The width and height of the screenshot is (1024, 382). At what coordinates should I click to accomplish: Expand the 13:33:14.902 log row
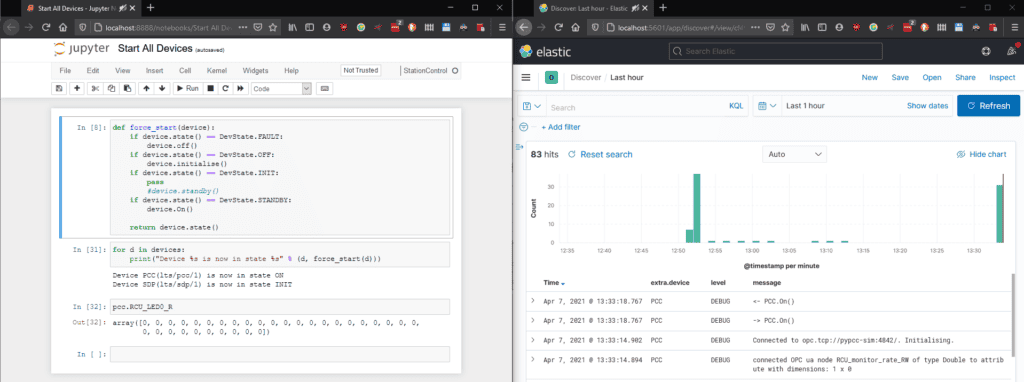pyautogui.click(x=533, y=340)
